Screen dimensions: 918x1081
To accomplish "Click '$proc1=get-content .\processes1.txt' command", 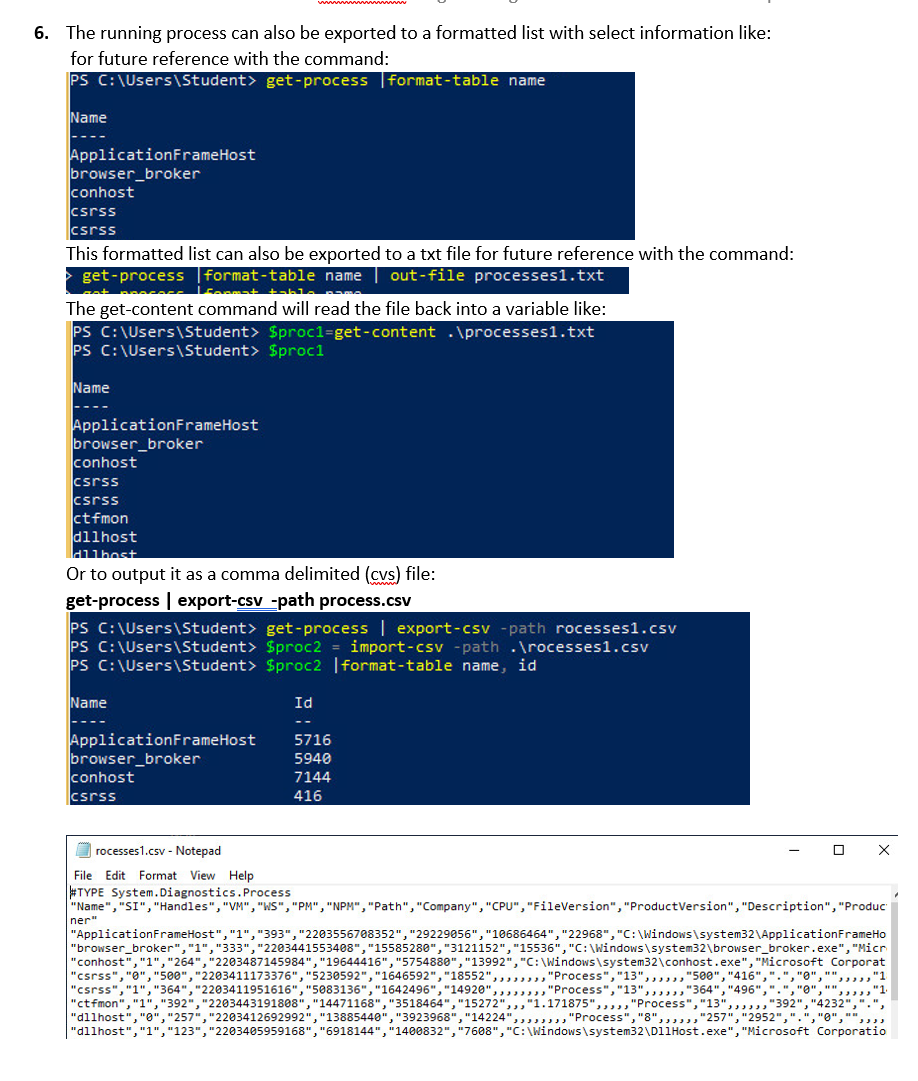I will pyautogui.click(x=431, y=332).
